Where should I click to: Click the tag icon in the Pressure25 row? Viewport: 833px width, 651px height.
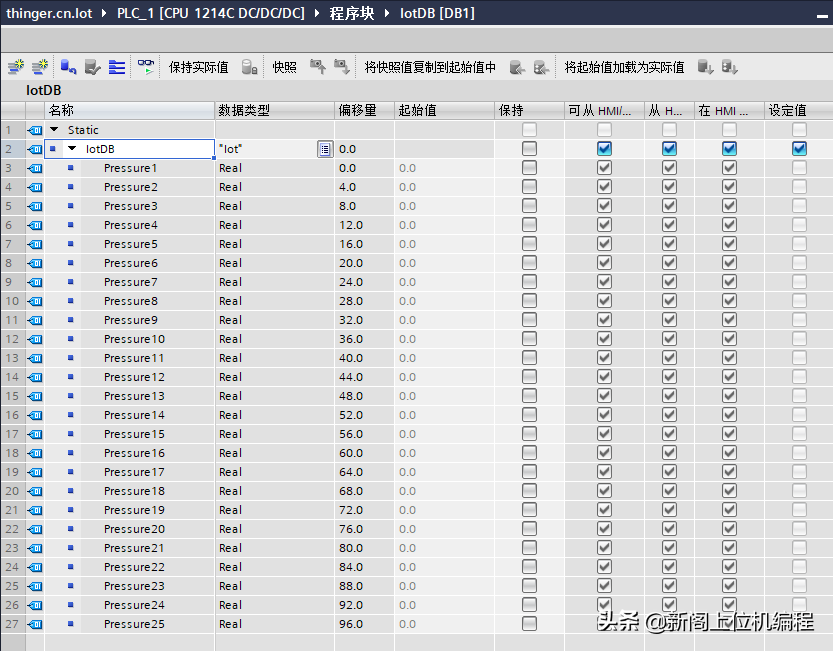[35, 624]
